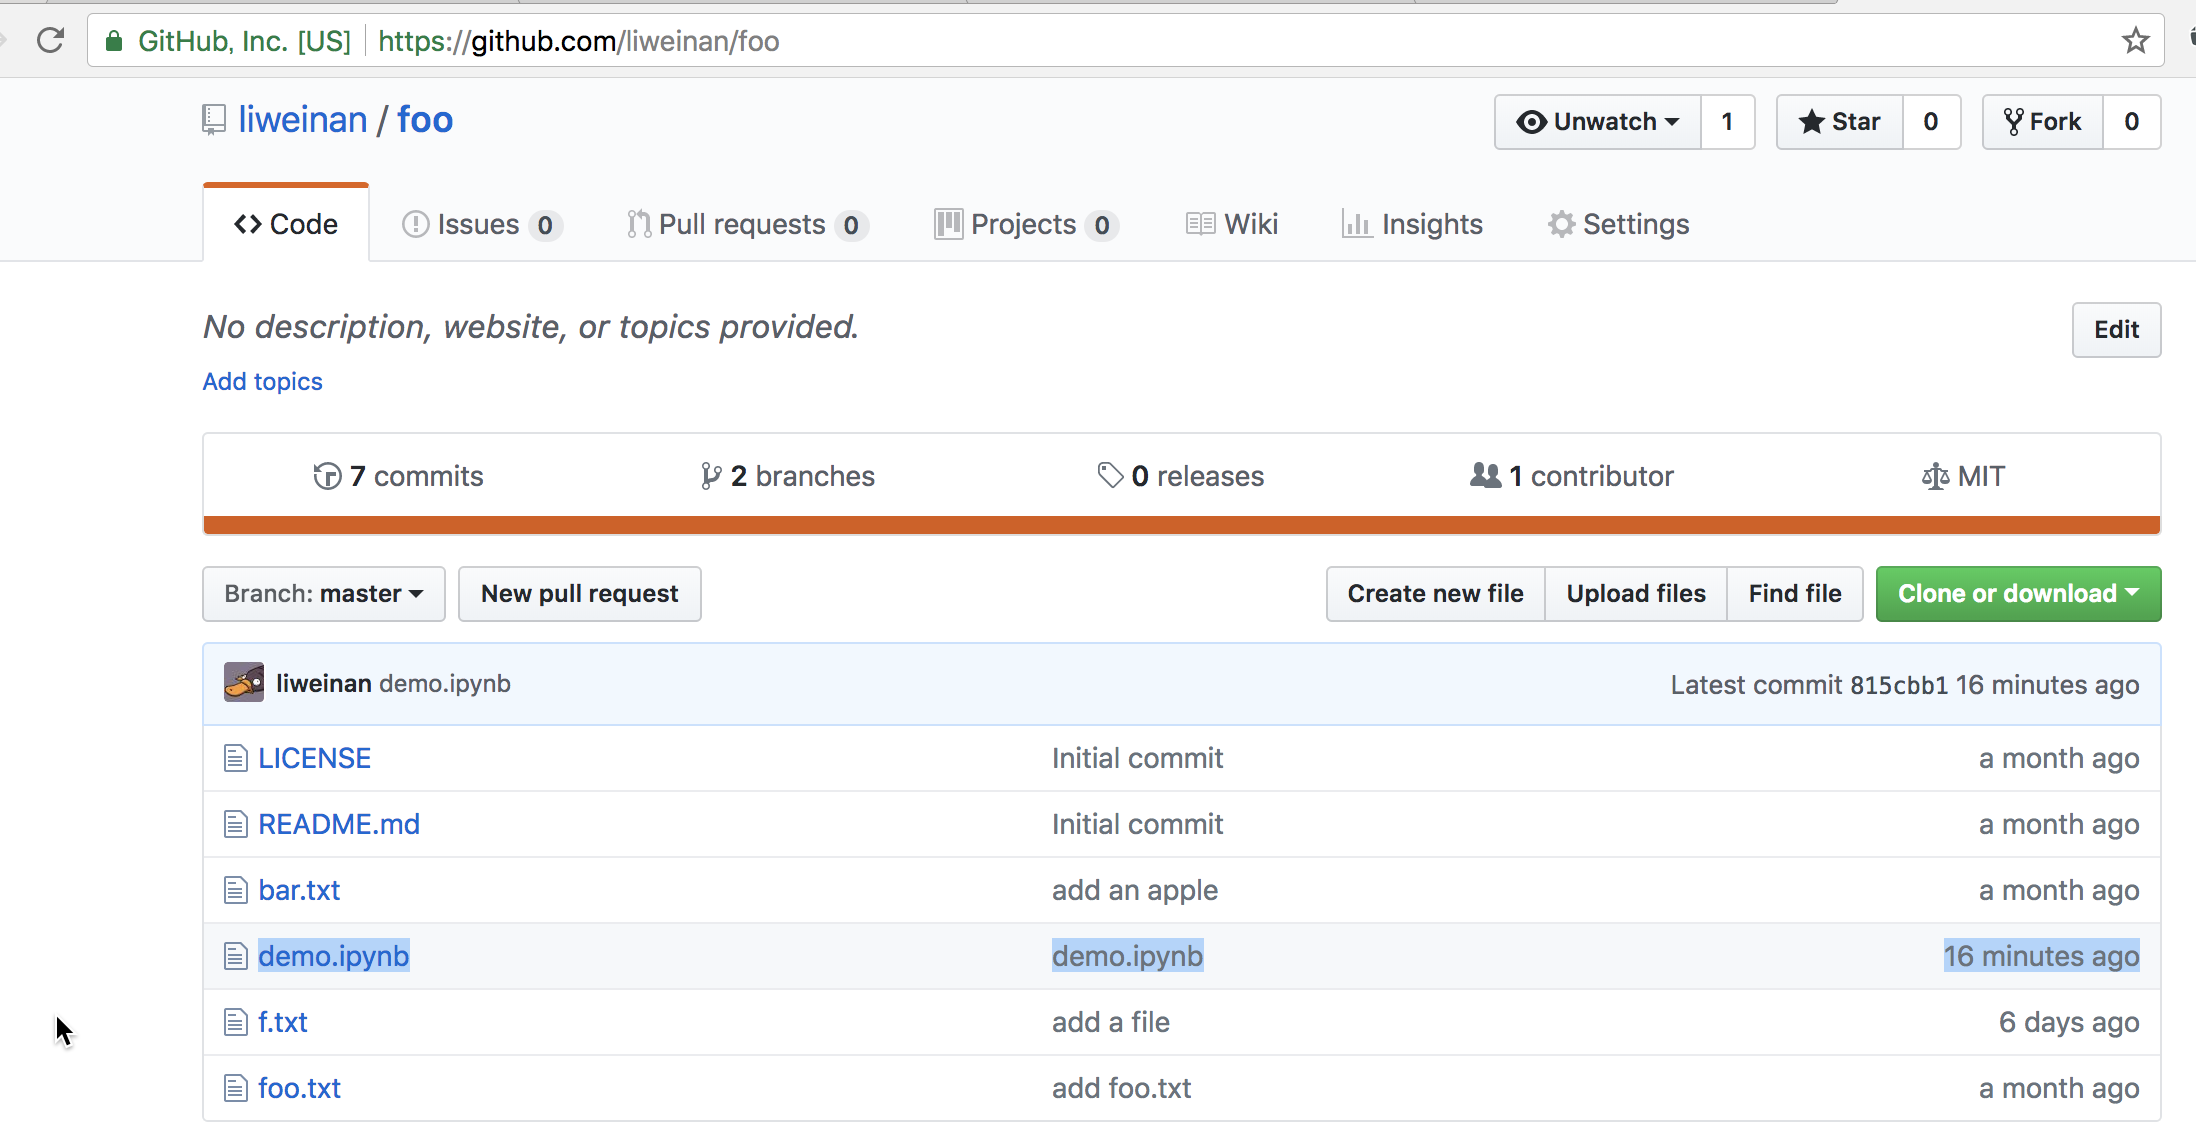
Task: Click the commits history clock icon
Action: (x=327, y=476)
